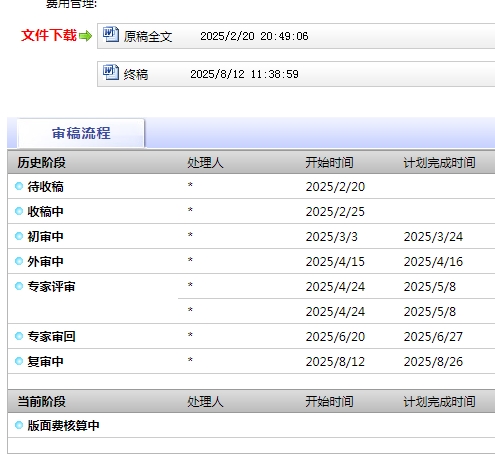Click the 专家审回 stage name
This screenshot has width=495, height=455.
coord(51,336)
